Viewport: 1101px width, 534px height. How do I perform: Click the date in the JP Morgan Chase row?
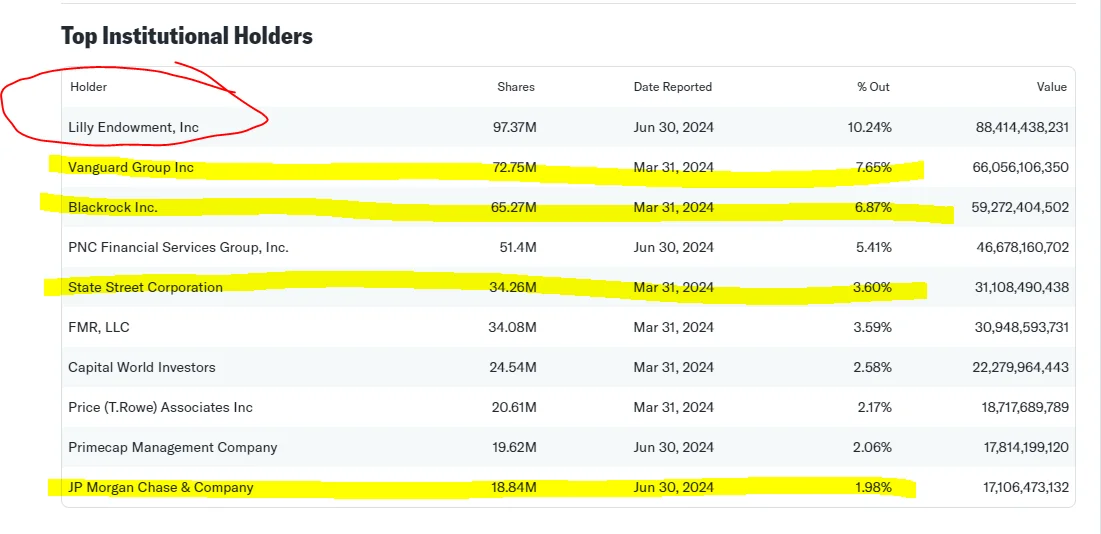674,488
